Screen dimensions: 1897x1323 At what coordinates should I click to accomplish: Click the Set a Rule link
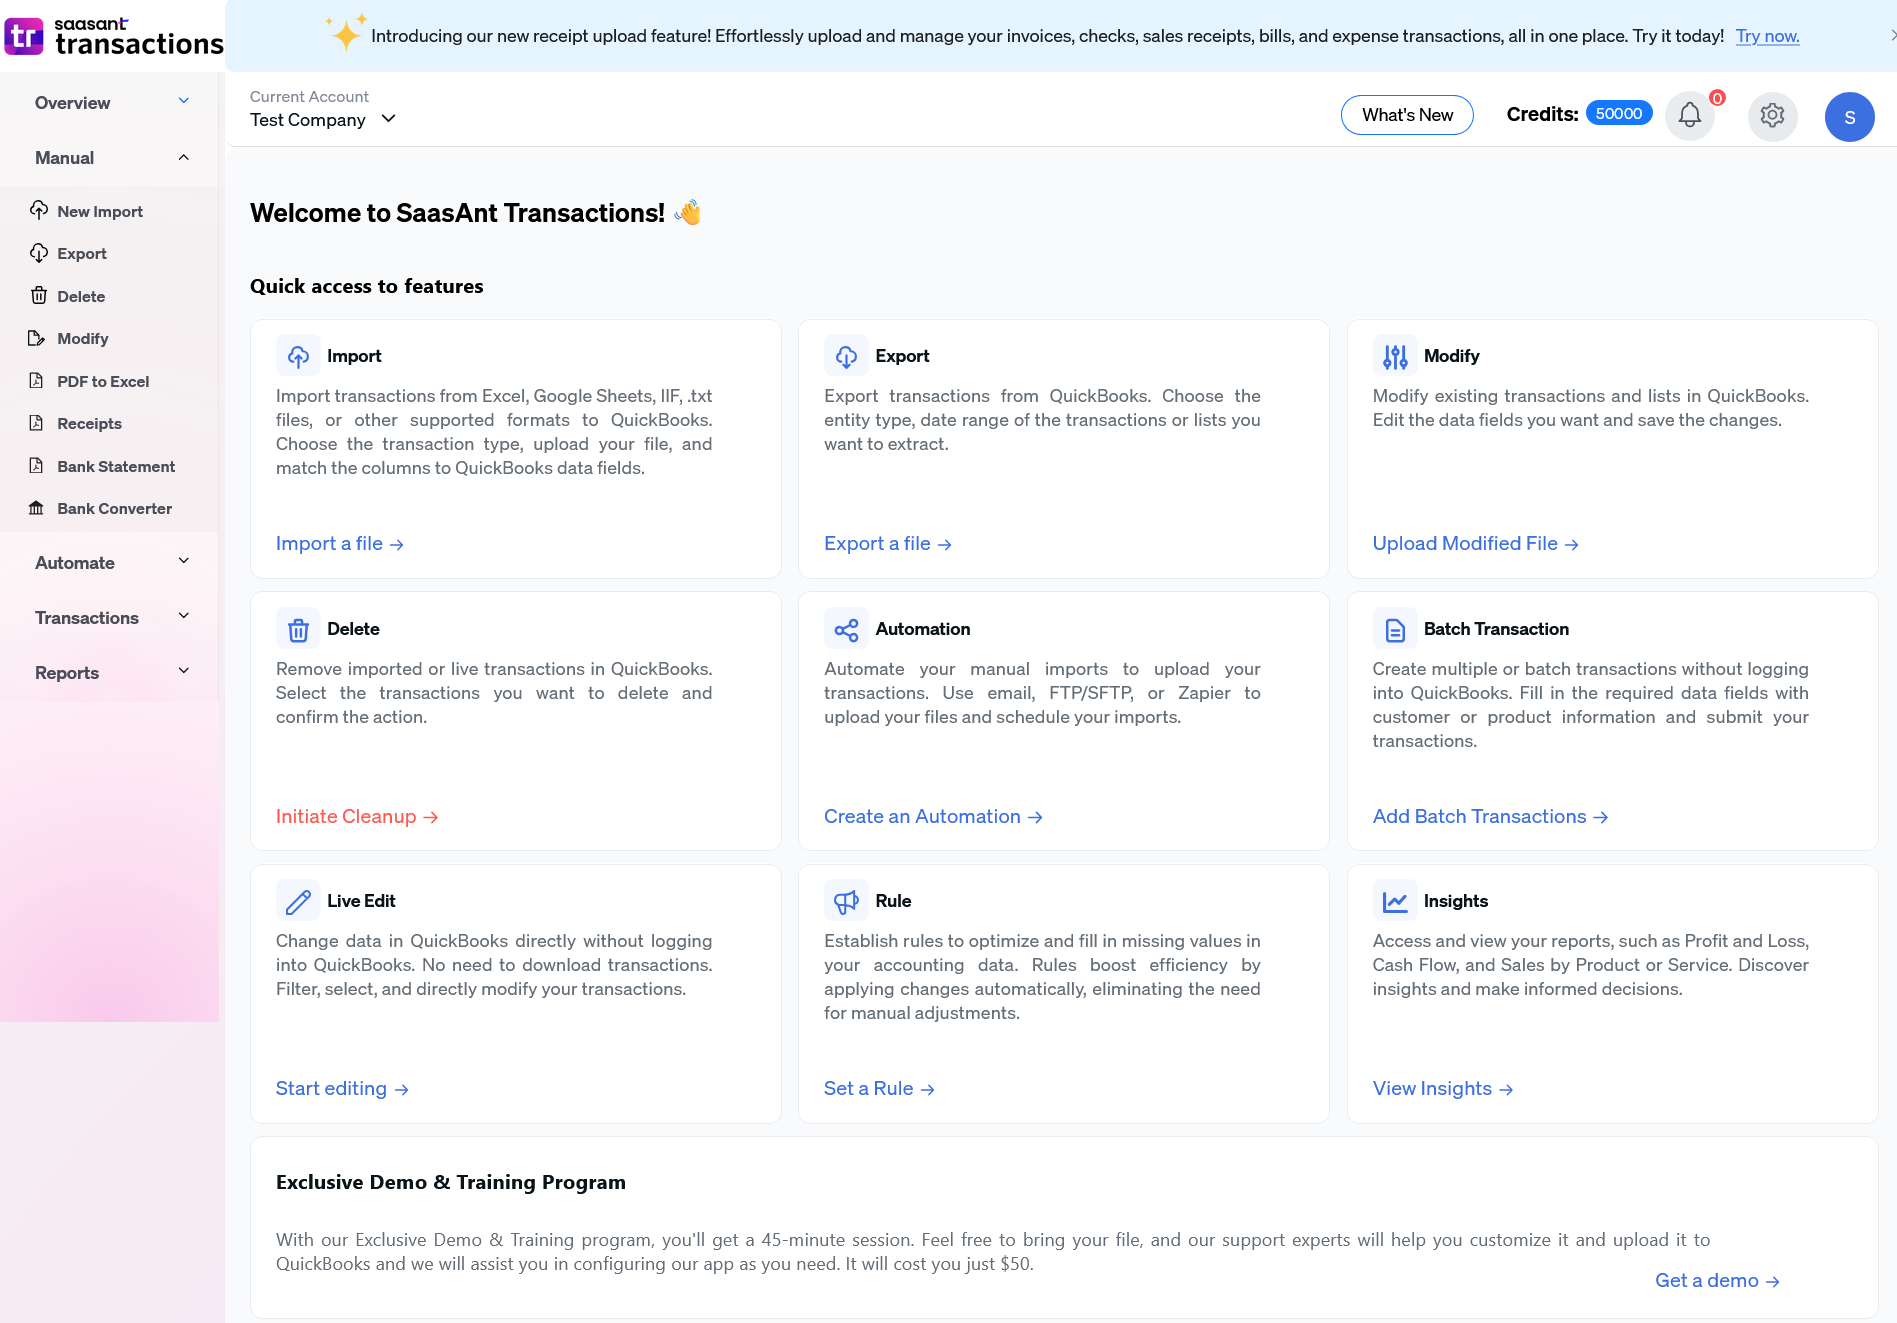[x=880, y=1088]
